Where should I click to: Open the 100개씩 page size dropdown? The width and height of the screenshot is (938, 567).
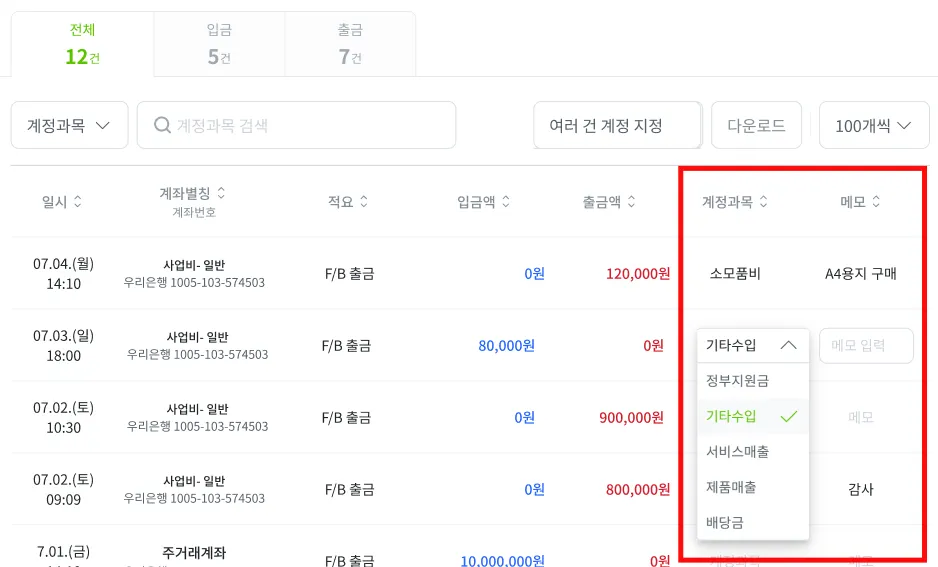[874, 125]
